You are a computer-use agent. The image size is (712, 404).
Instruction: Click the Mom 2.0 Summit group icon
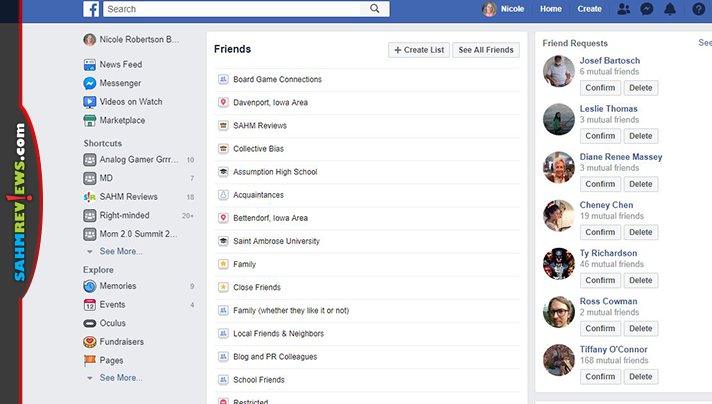point(89,234)
